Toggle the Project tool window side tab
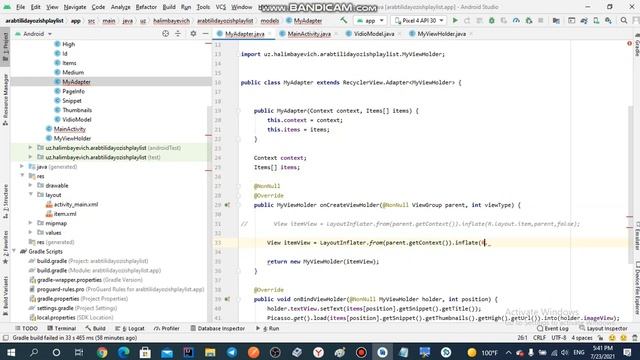The height and width of the screenshot is (360, 640). [5, 46]
